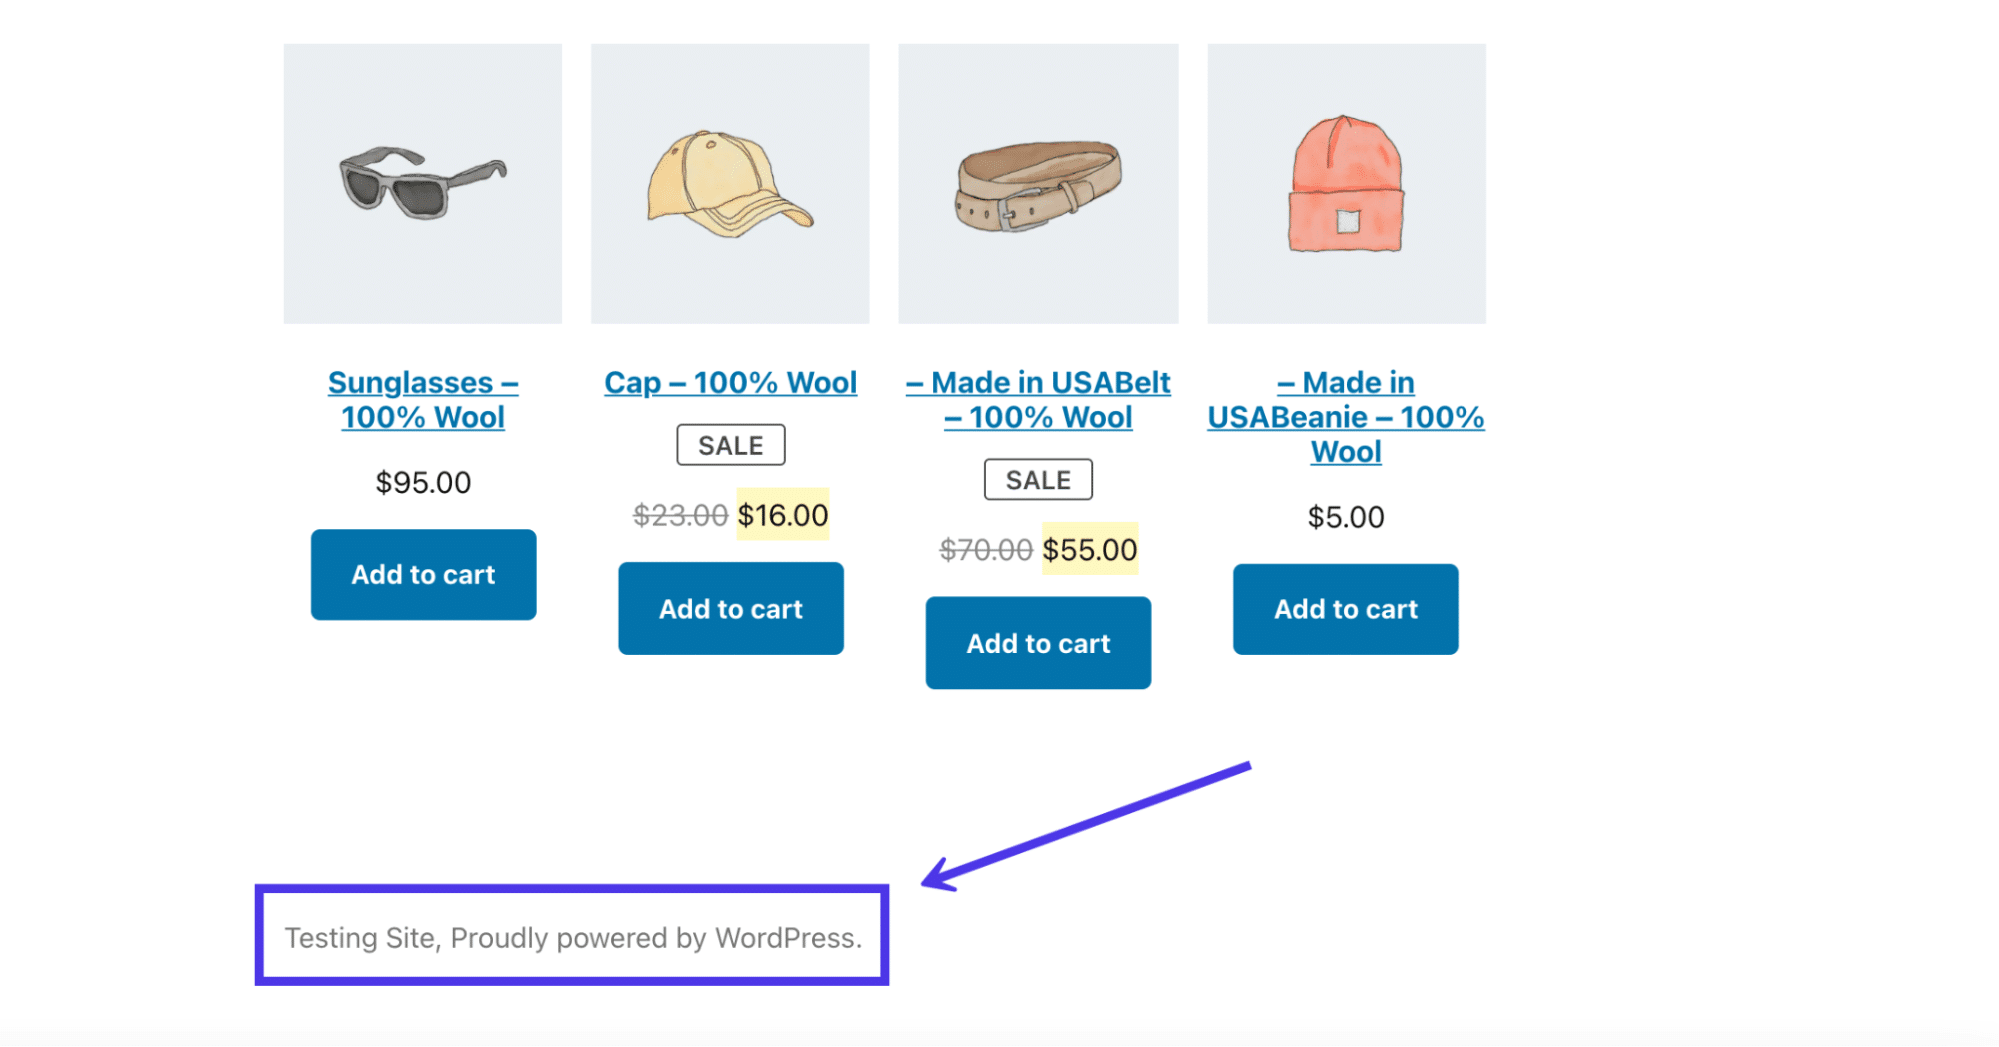Open the yellow cap product image
Image resolution: width=1999 pixels, height=1047 pixels.
coord(730,184)
